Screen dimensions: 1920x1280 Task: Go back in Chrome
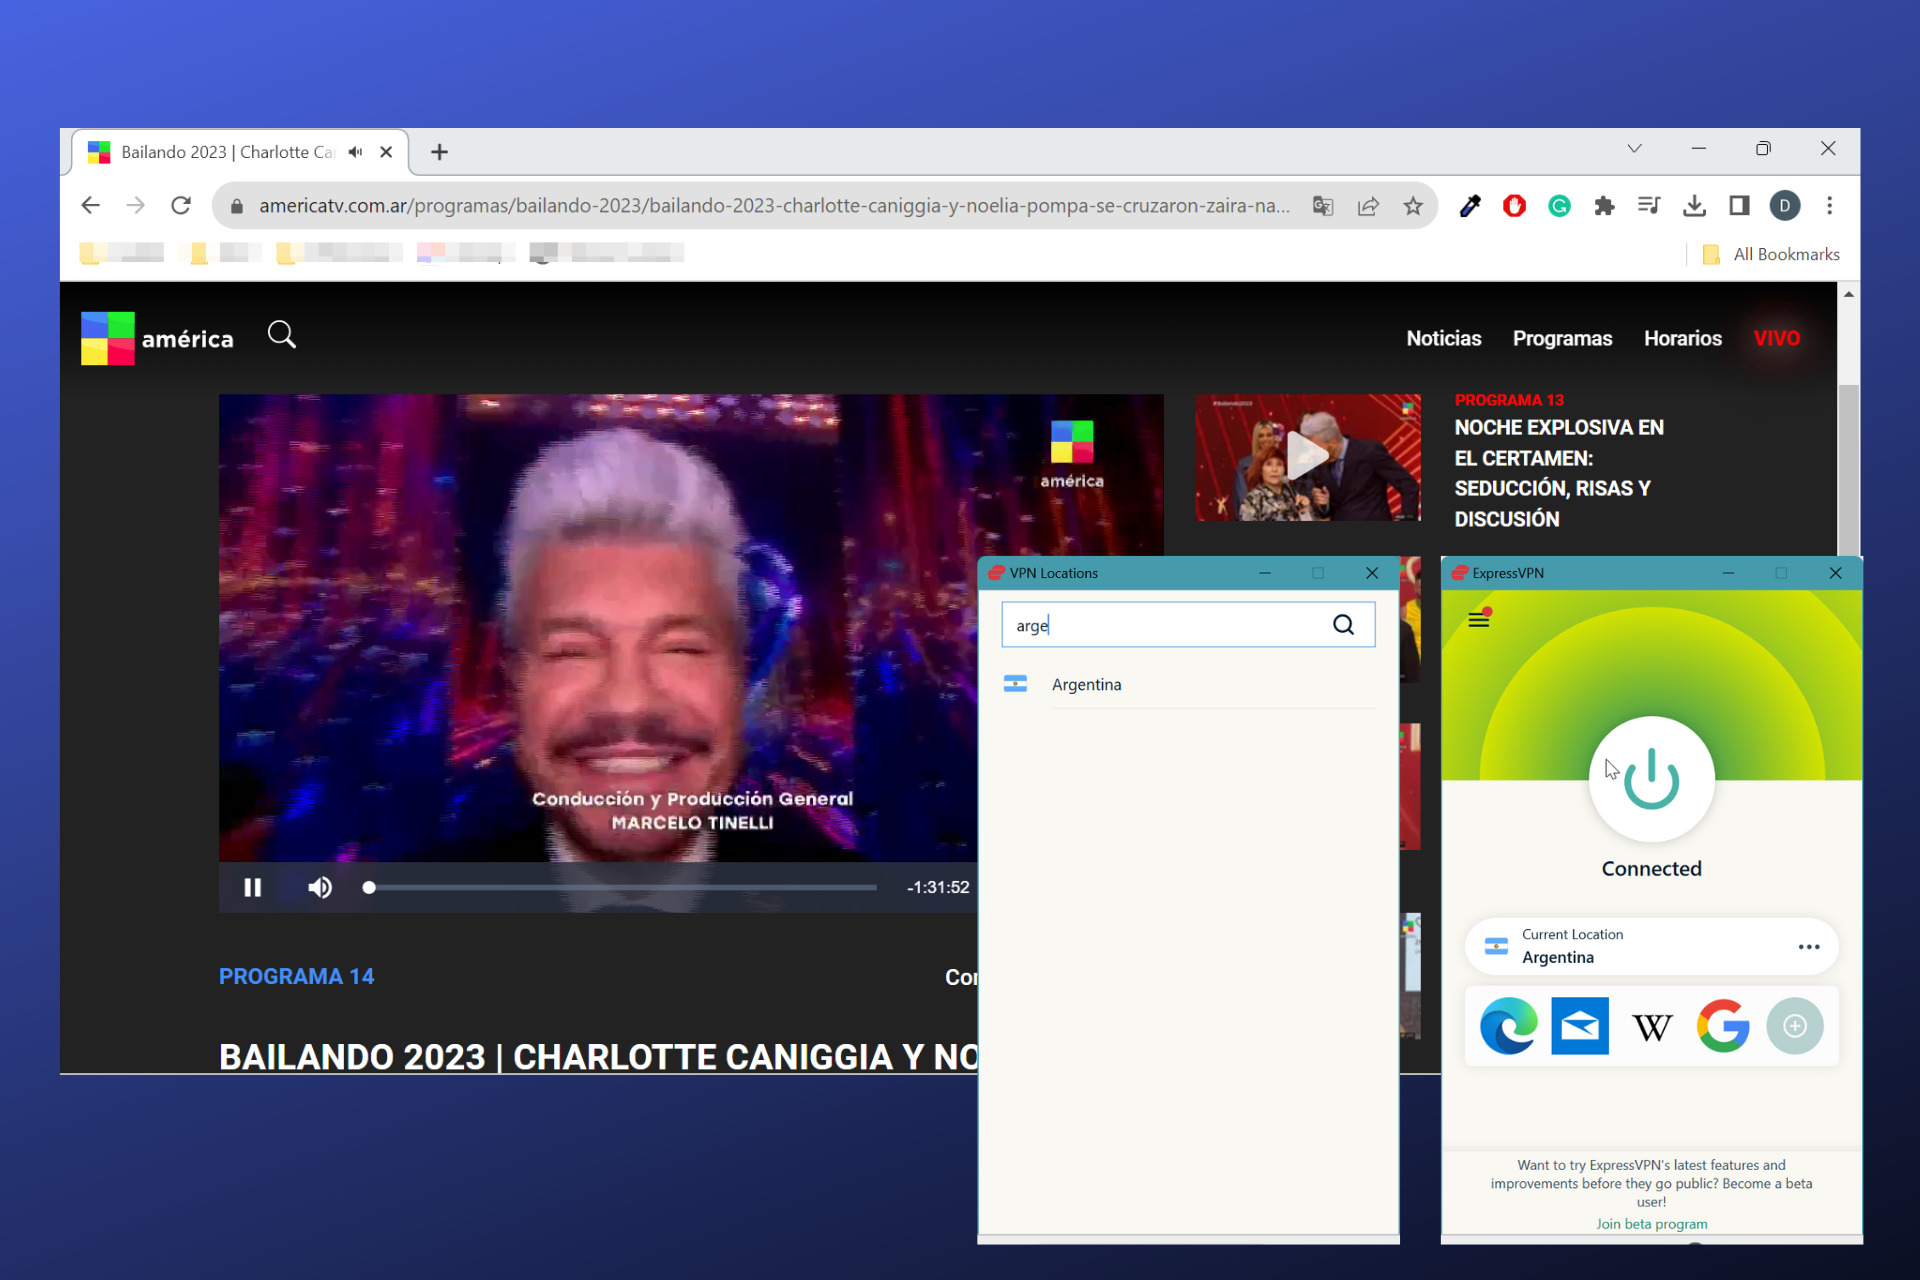90,206
